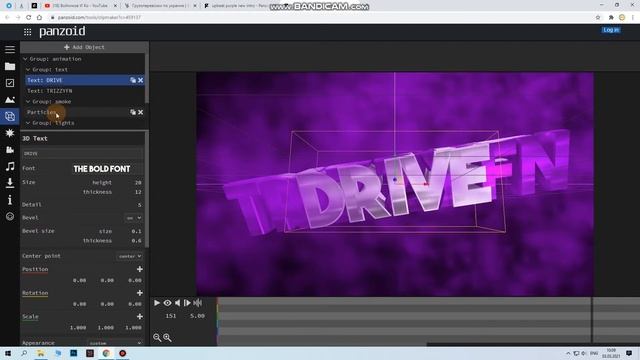
Task: Open the Center point dropdown
Action: point(130,256)
